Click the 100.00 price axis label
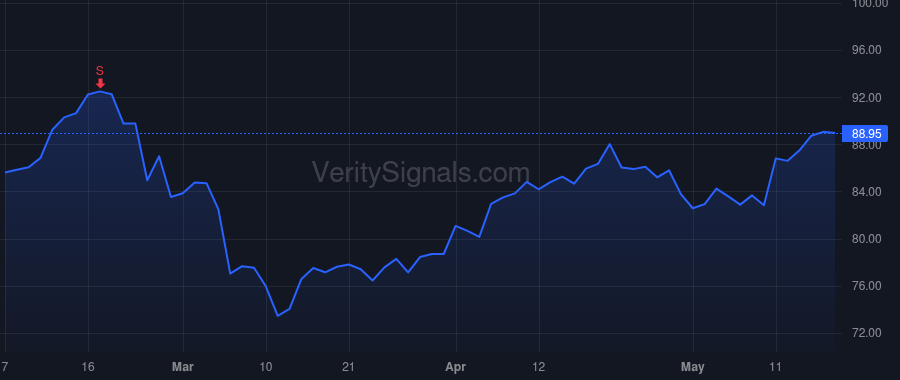The height and width of the screenshot is (380, 900). [867, 3]
